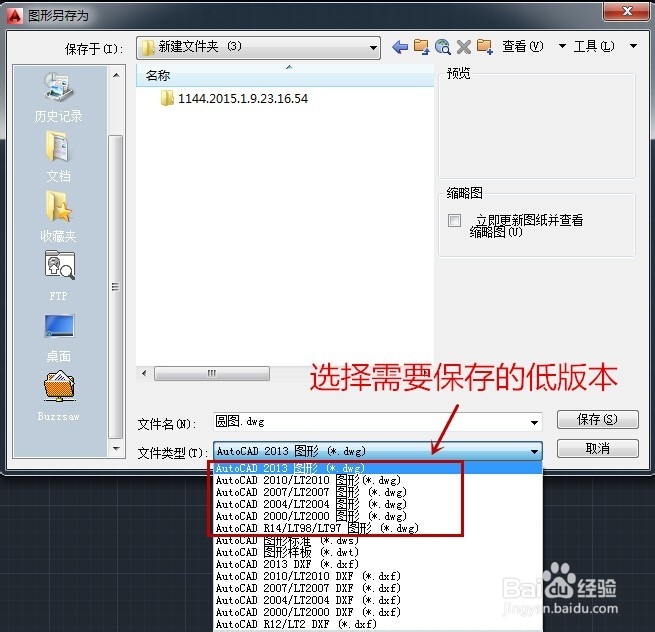Open 桌面 in places sidebar
The image size is (655, 632).
click(x=58, y=338)
